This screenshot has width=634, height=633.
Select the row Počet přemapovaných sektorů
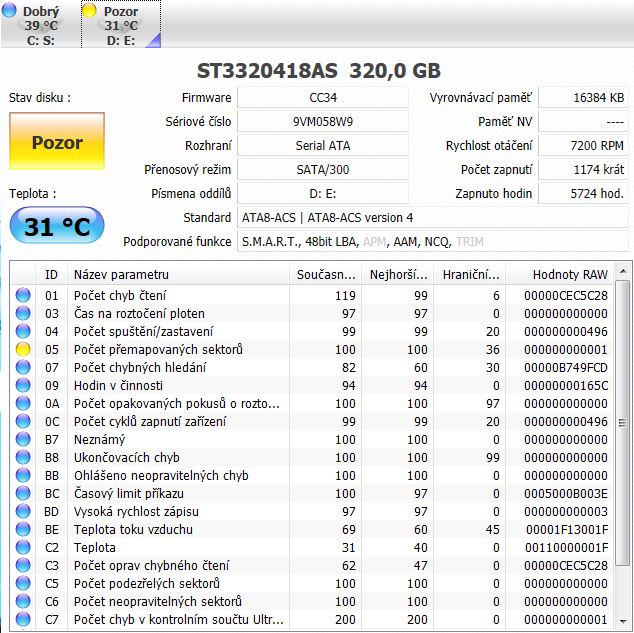(311, 349)
